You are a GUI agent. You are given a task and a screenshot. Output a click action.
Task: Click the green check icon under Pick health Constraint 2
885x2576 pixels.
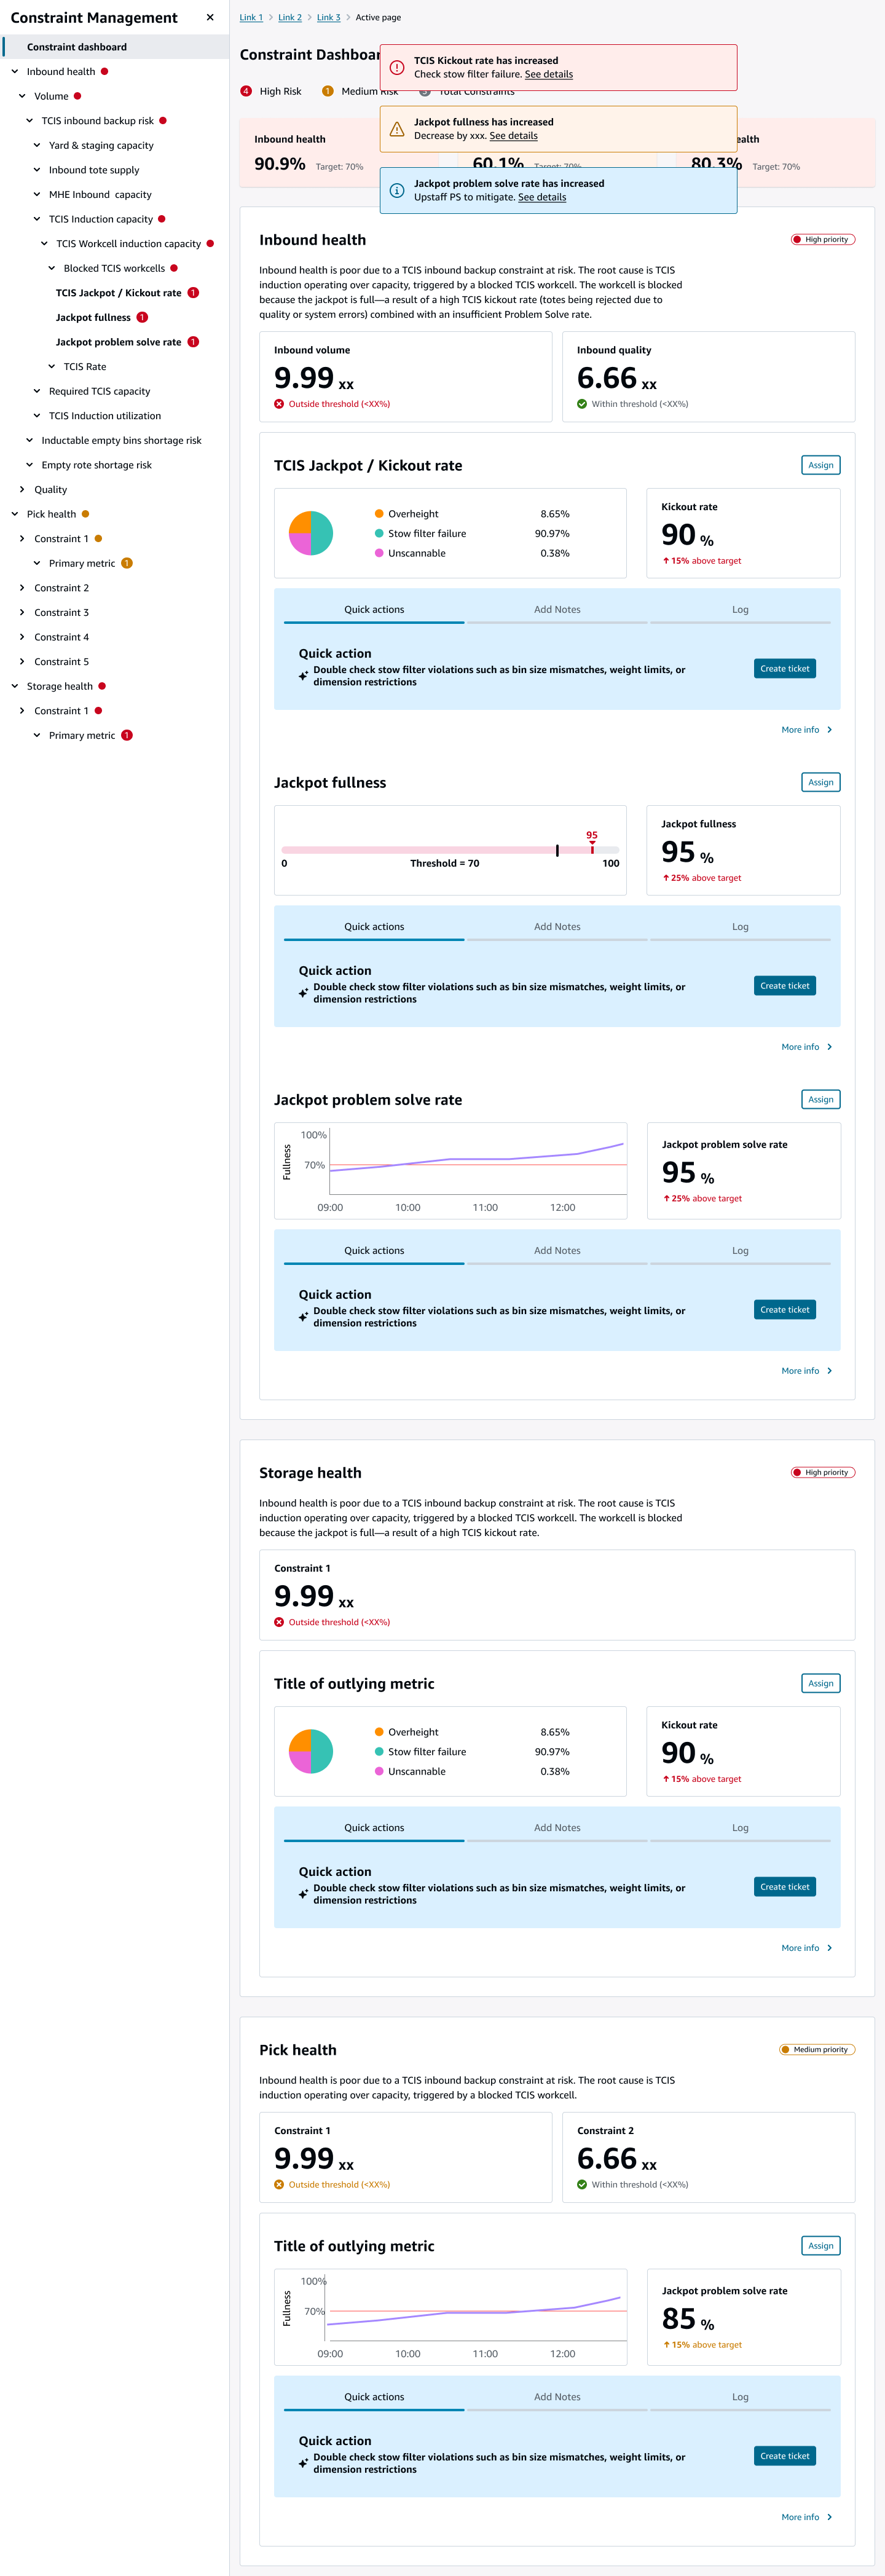coord(582,2185)
